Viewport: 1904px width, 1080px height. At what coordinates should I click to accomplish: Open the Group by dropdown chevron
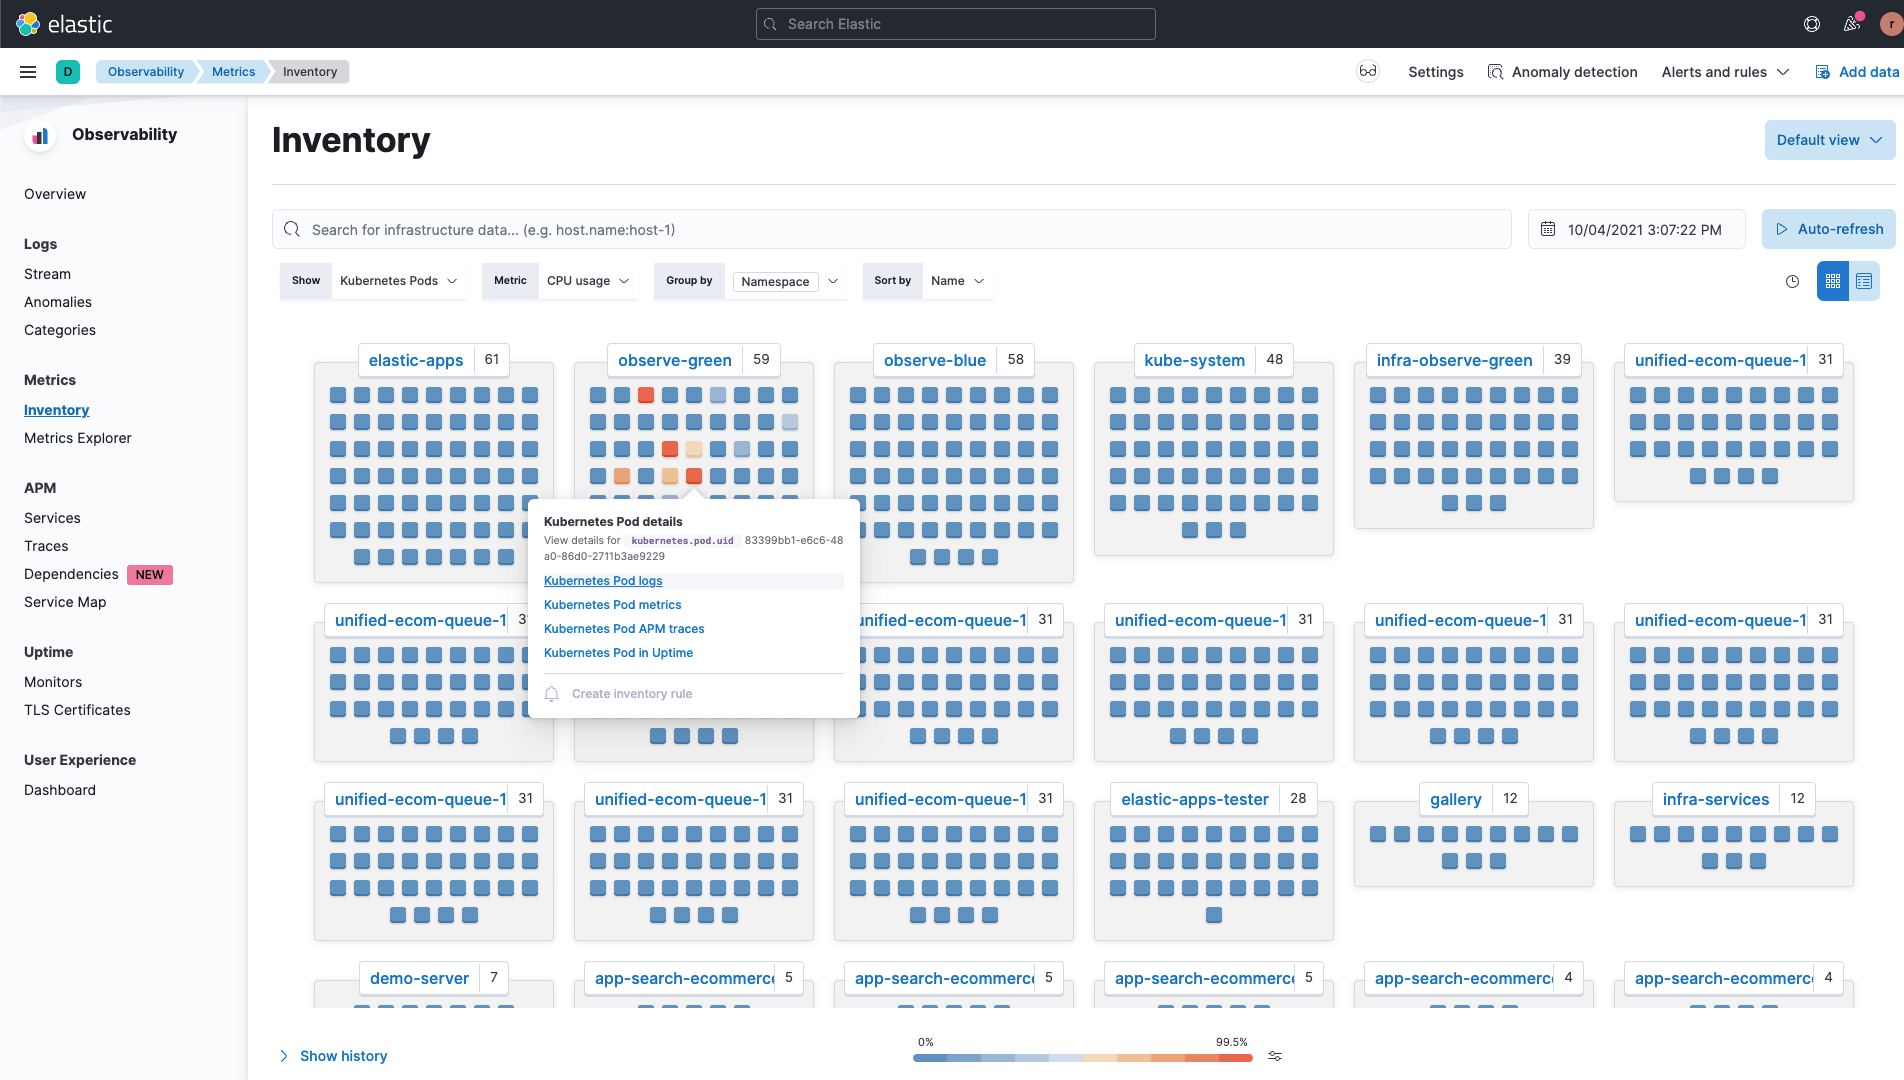pyautogui.click(x=833, y=281)
